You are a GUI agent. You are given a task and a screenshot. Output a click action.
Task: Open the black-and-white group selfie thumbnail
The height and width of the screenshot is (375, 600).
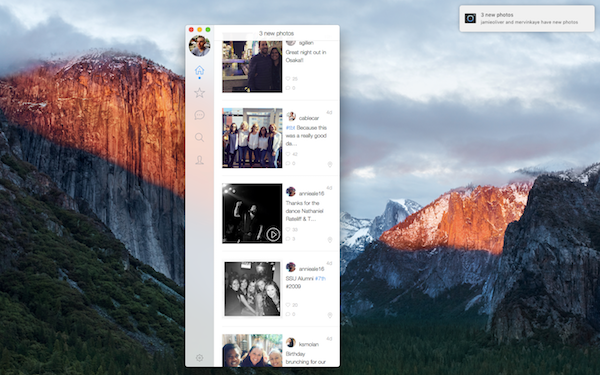click(252, 289)
